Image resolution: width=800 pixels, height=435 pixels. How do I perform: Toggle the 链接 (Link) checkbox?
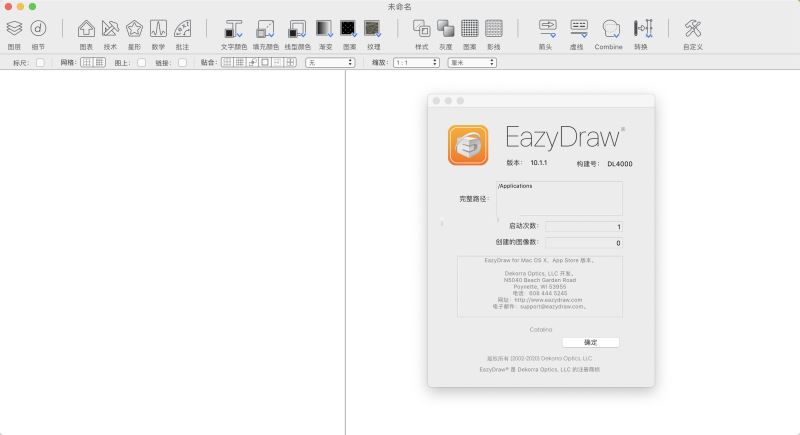pos(182,63)
